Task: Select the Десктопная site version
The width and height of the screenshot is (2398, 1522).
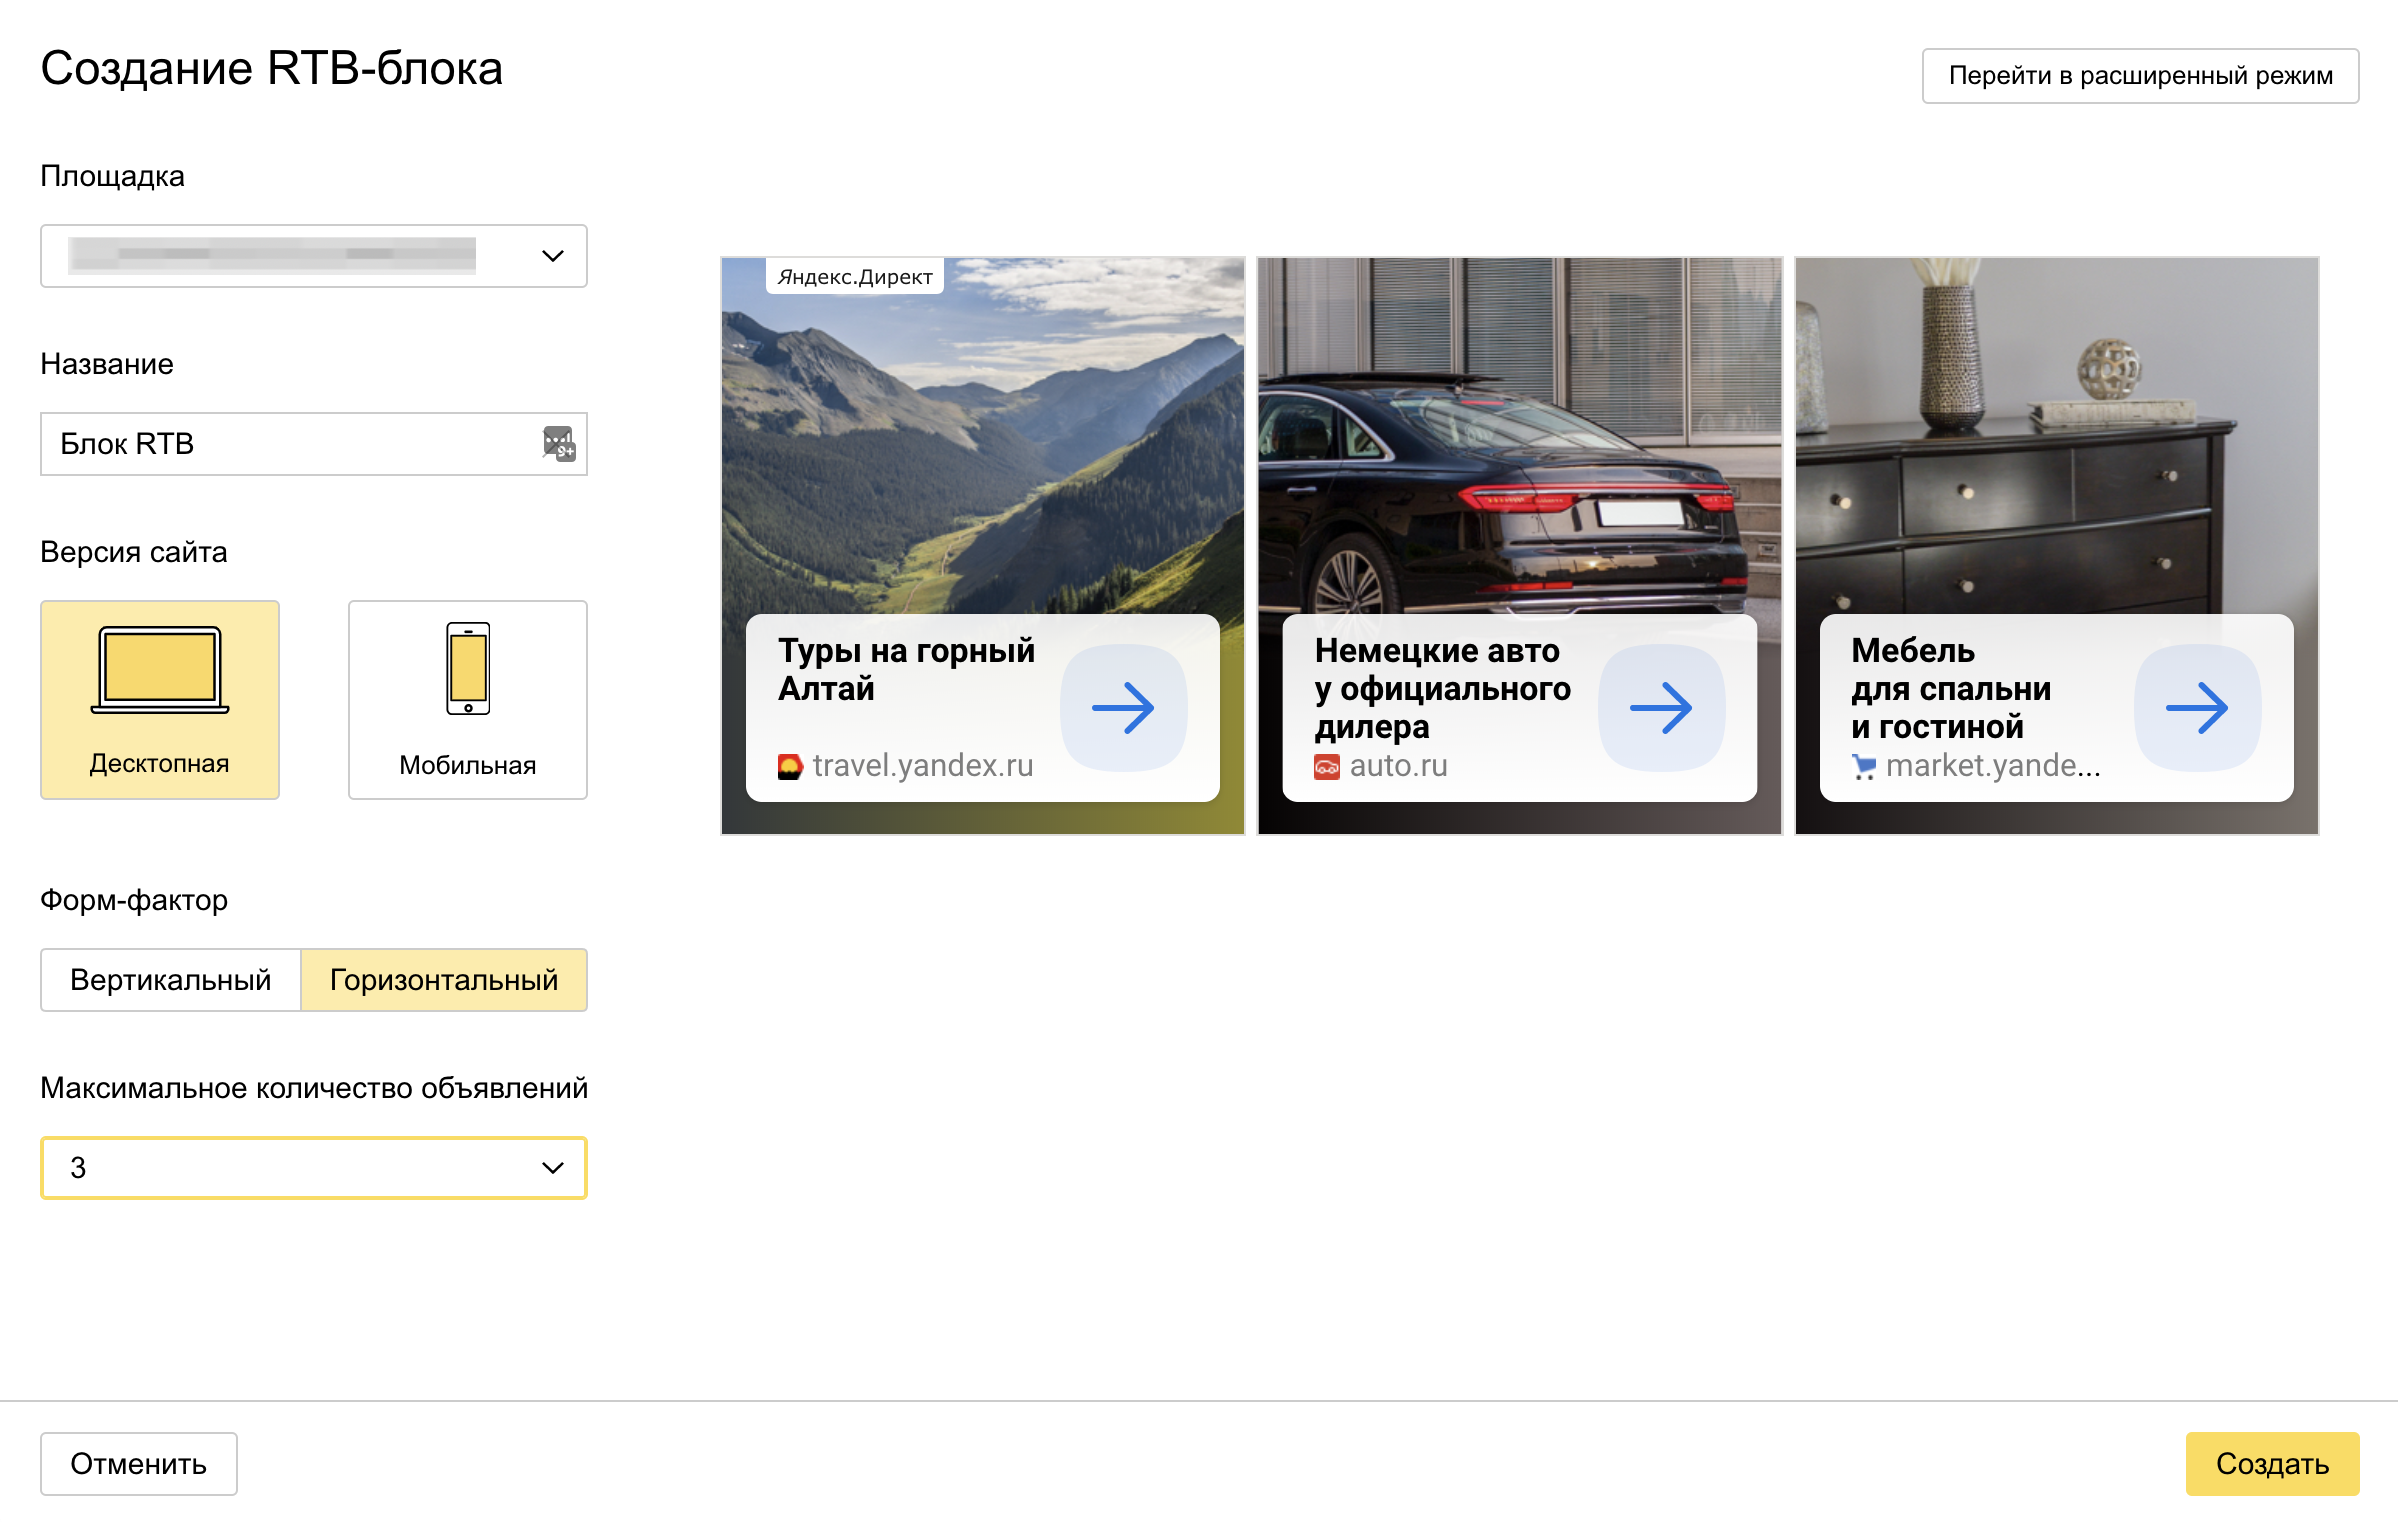Action: tap(160, 699)
